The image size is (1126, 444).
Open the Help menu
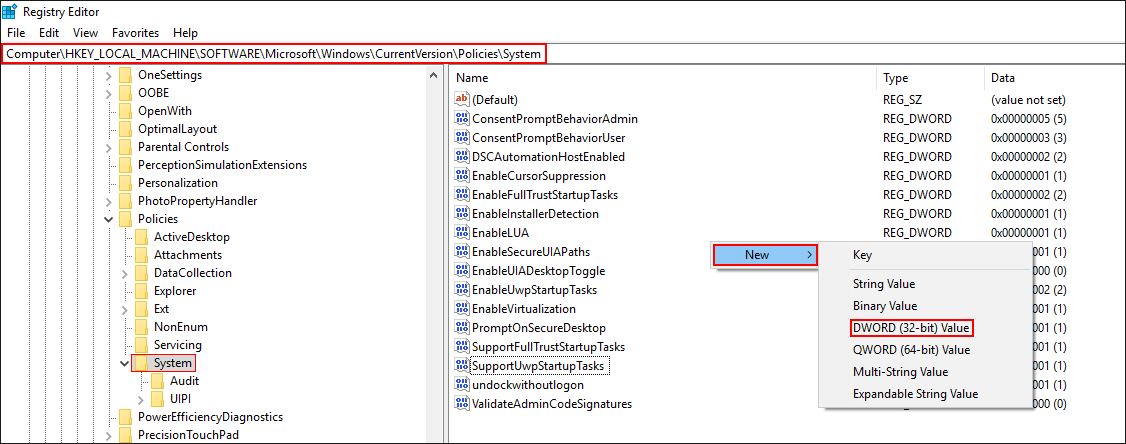(x=185, y=33)
